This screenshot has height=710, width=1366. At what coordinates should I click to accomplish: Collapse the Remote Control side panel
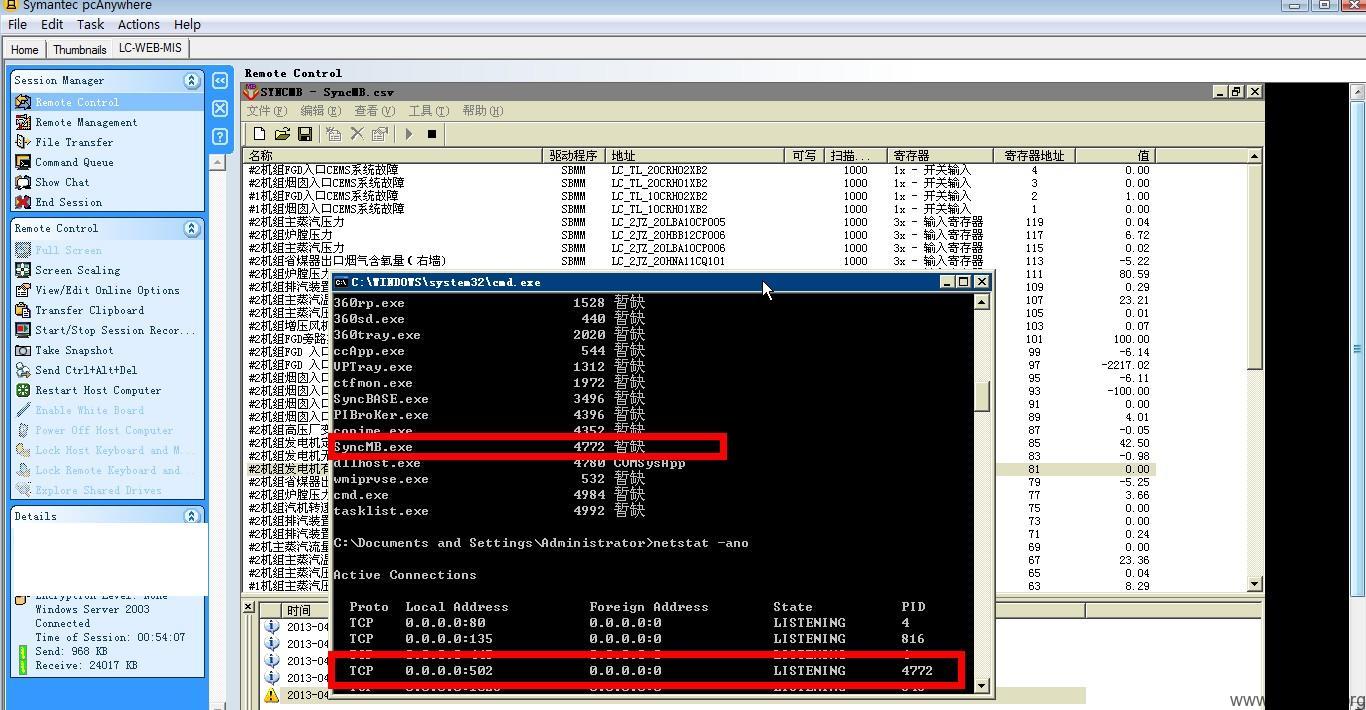(x=191, y=228)
